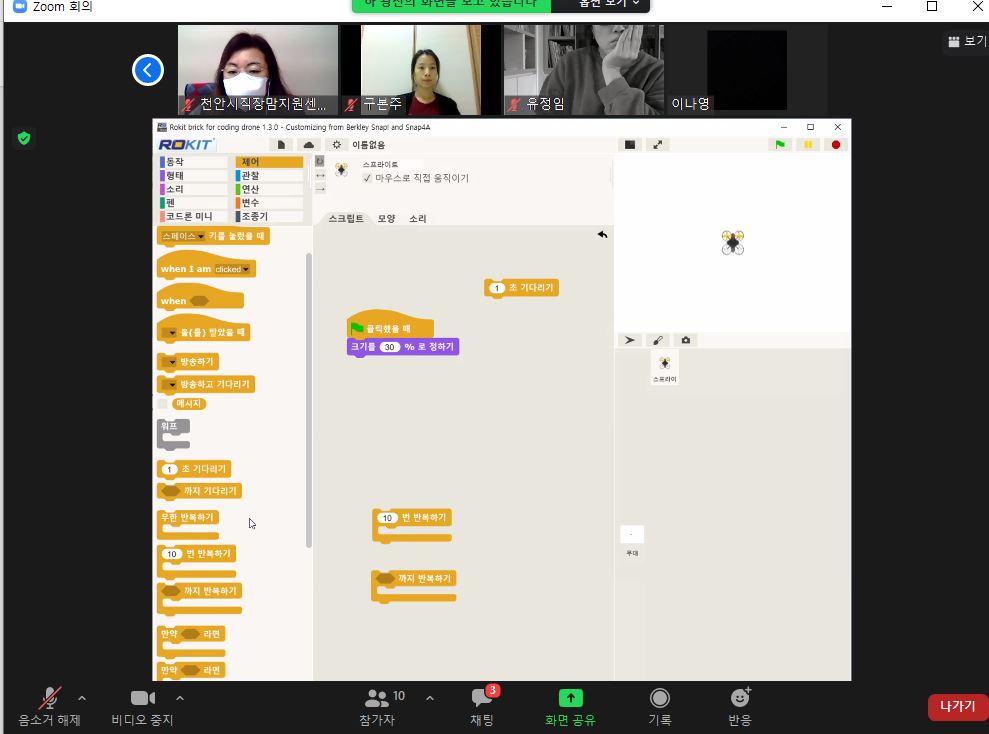This screenshot has height=734, width=989.
Task: Click the paintbrush new sprite icon
Action: (x=657, y=340)
